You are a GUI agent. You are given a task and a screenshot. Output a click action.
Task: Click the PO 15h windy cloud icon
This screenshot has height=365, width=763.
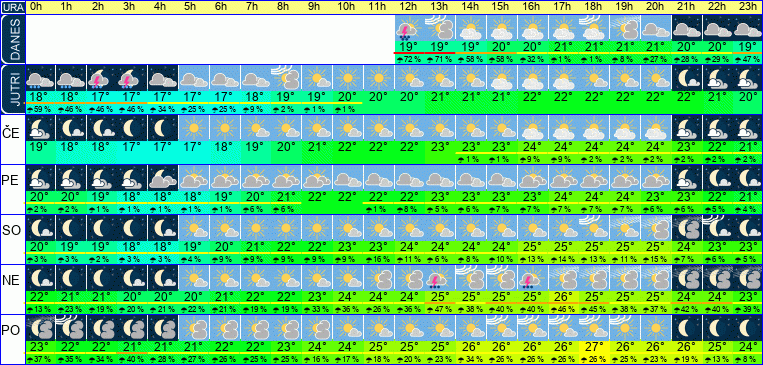pyautogui.click(x=501, y=328)
